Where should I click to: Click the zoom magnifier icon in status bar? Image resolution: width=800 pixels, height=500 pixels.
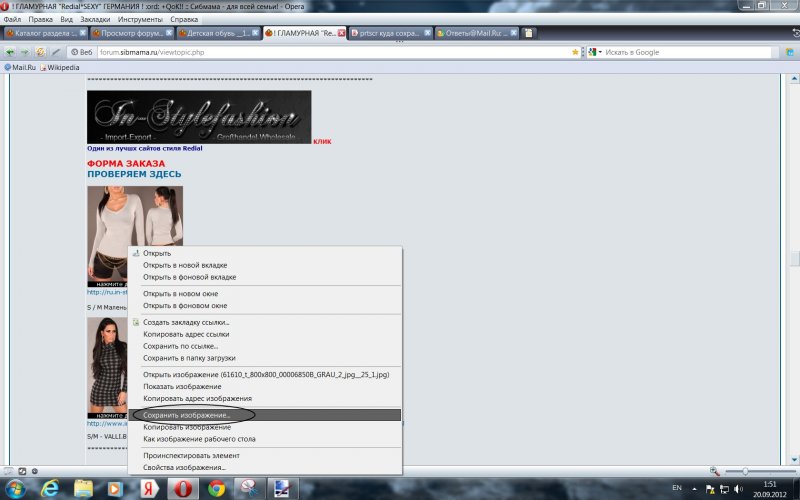coord(715,471)
